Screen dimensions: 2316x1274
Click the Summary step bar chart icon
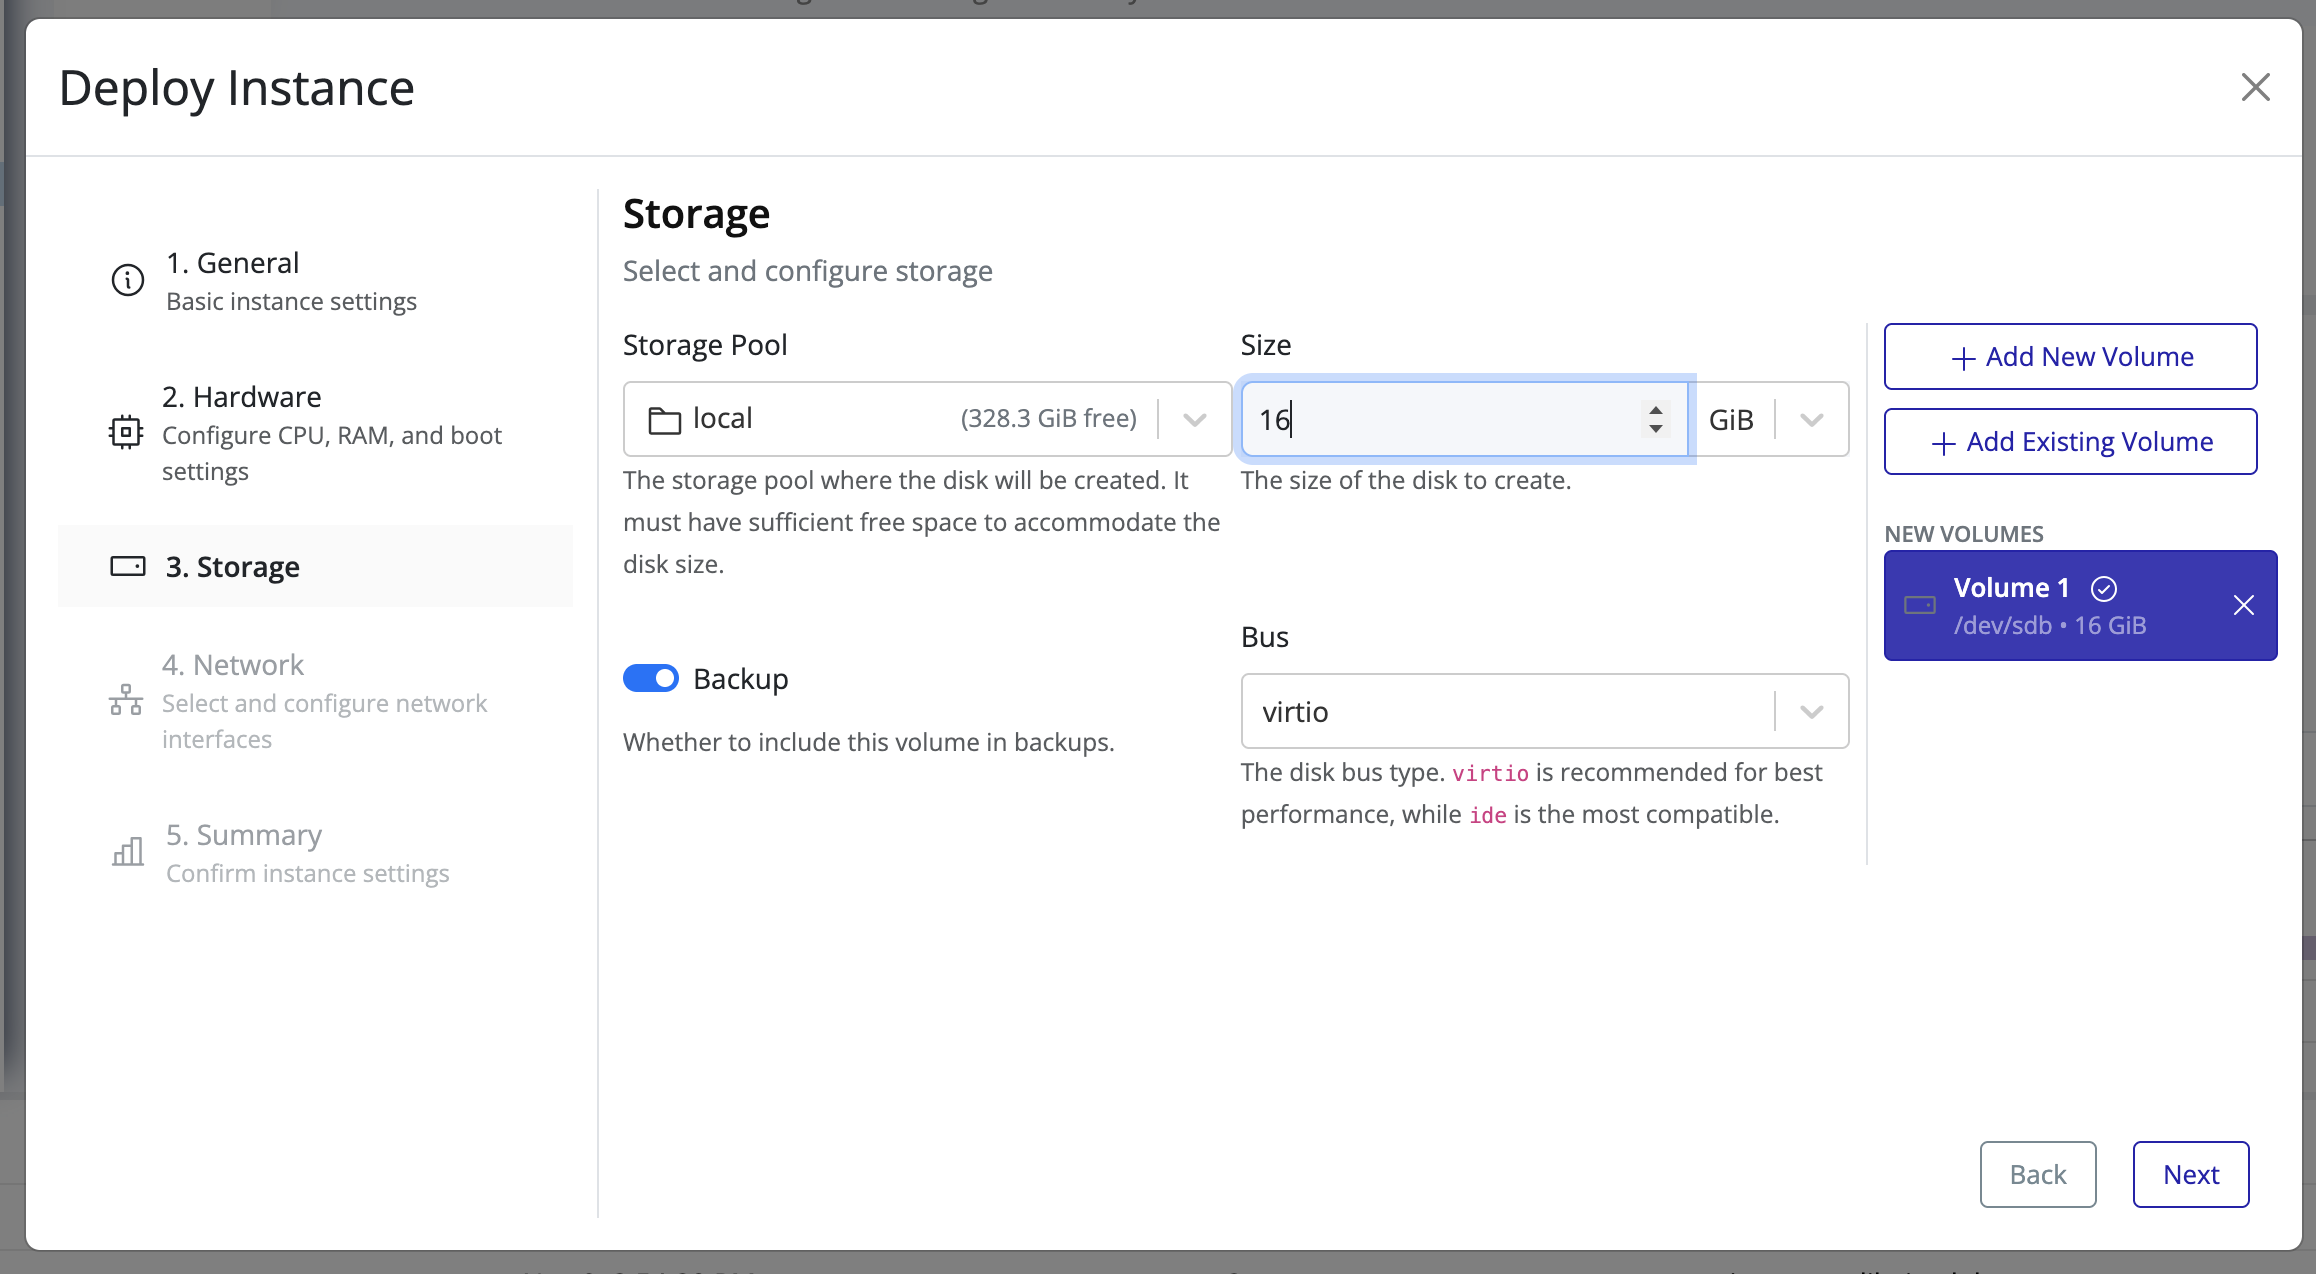[x=127, y=852]
